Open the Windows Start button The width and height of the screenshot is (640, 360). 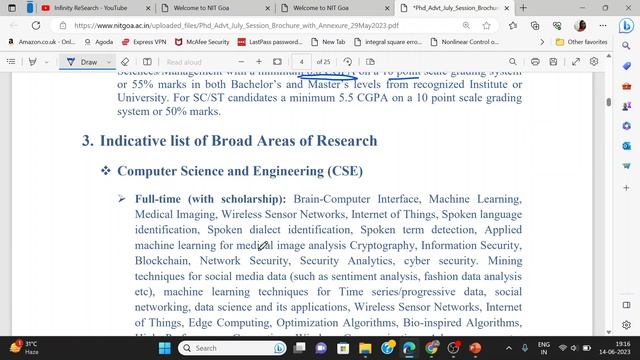pos(165,348)
